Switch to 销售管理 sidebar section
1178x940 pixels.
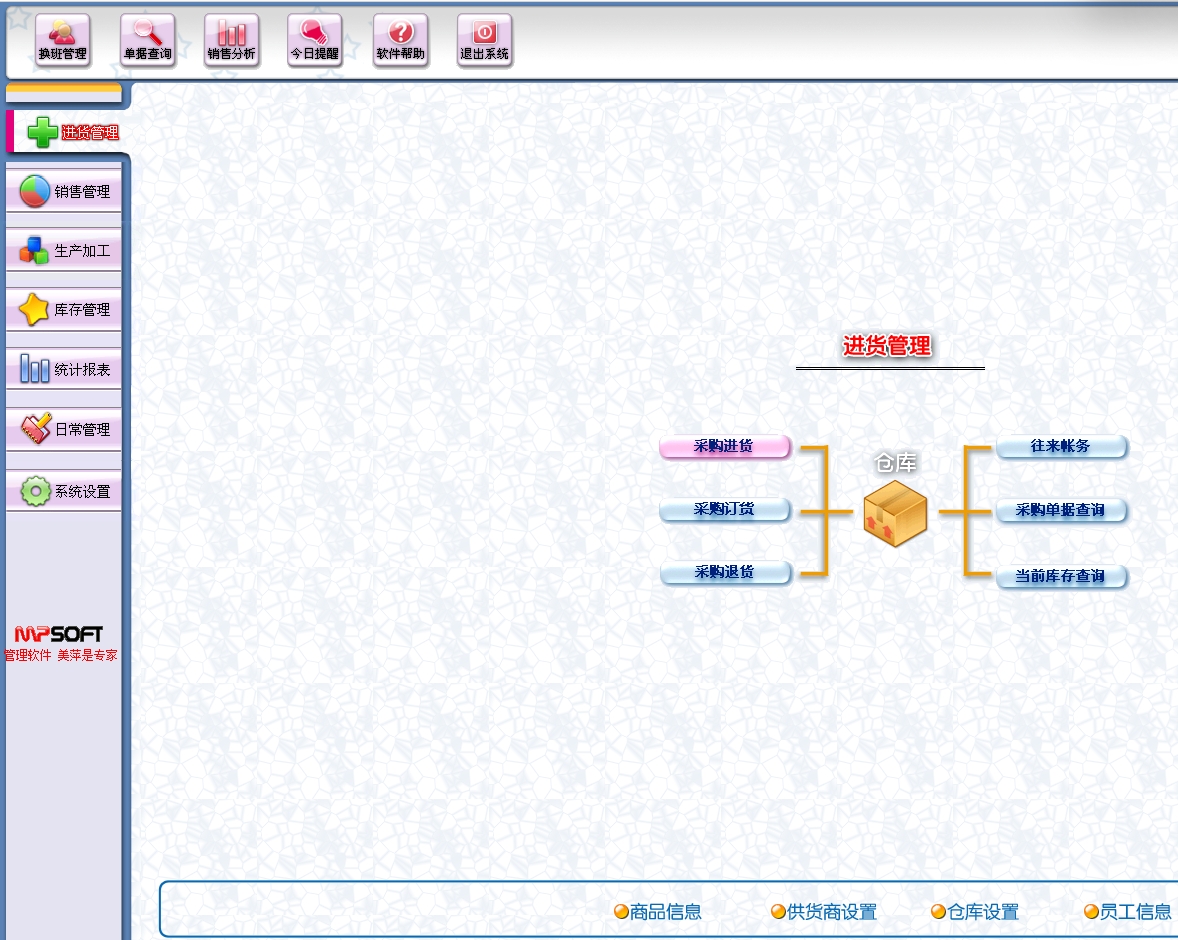click(64, 192)
